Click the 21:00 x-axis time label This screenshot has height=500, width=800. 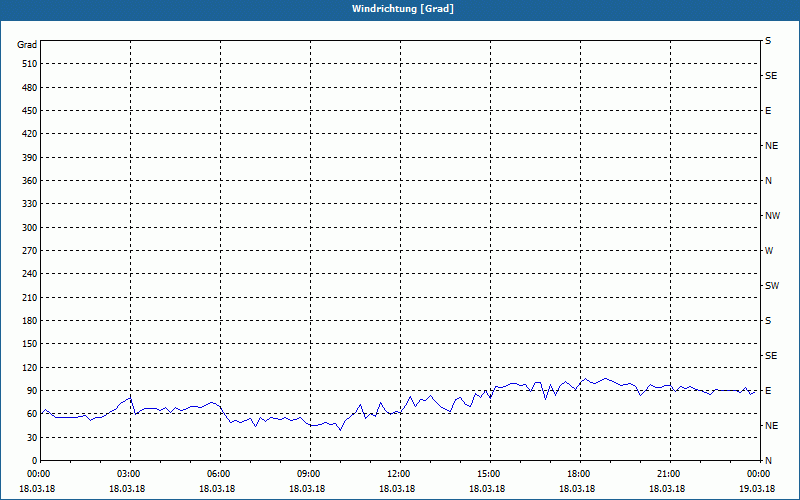[x=670, y=474]
